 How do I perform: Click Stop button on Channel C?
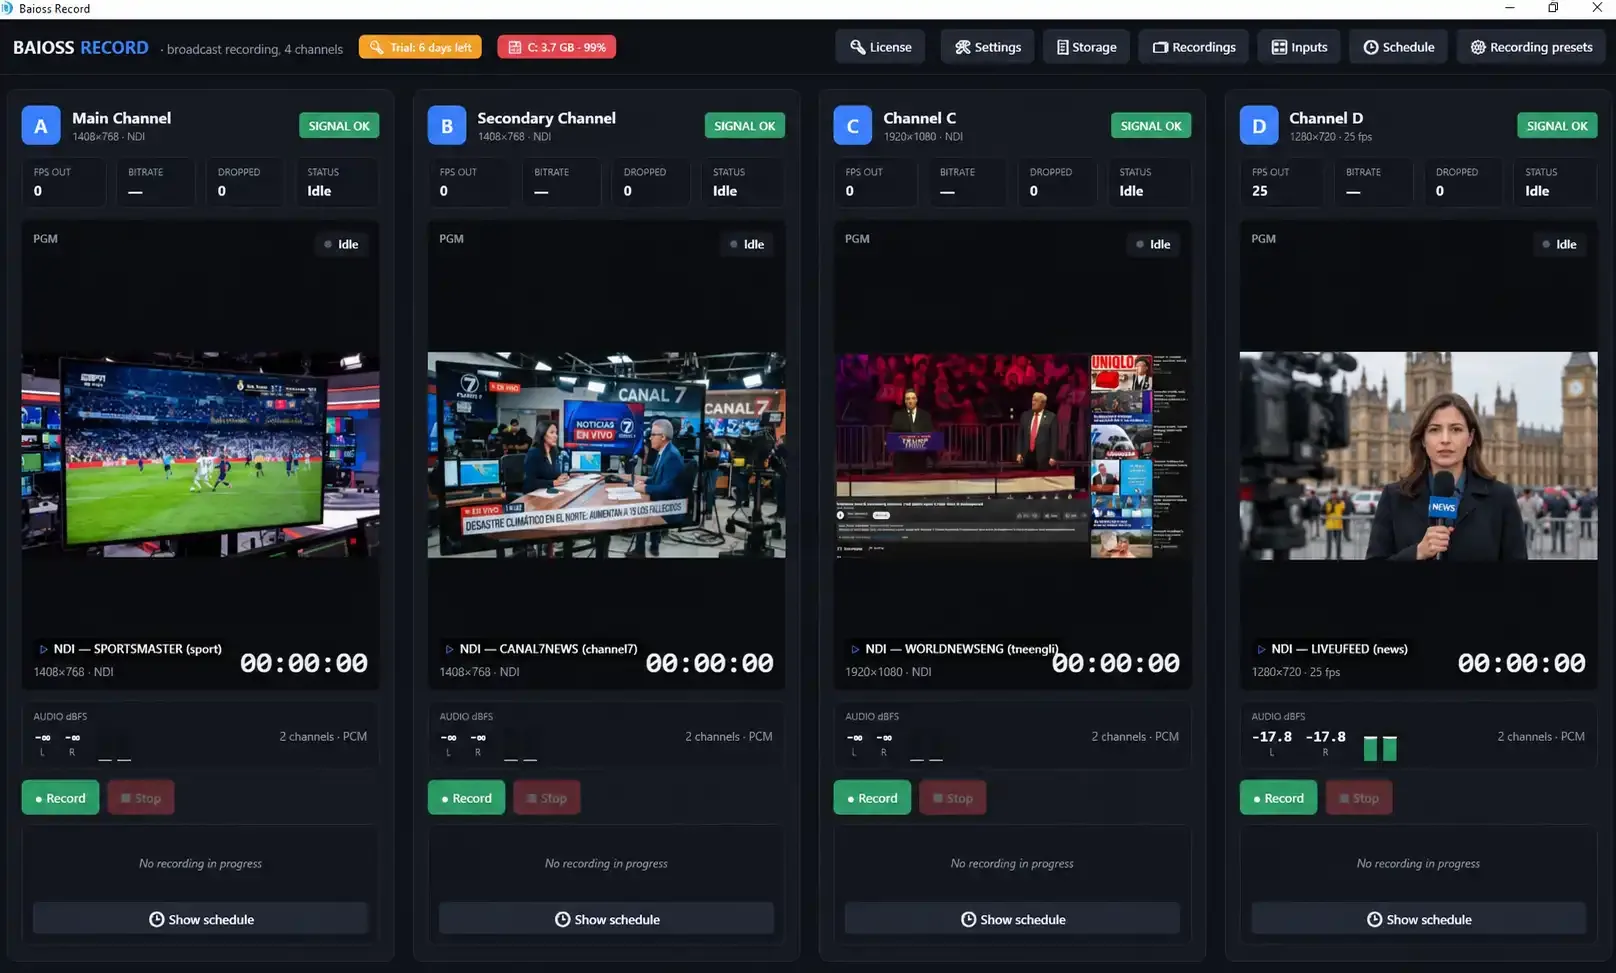point(953,798)
